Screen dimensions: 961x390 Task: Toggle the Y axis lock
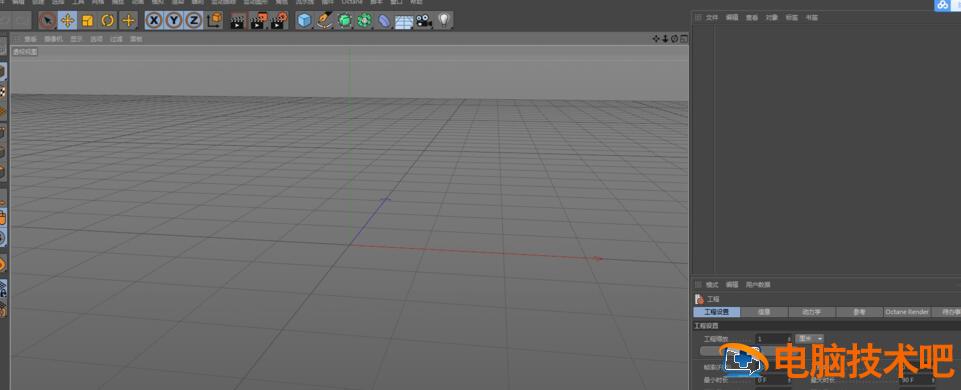tap(174, 21)
